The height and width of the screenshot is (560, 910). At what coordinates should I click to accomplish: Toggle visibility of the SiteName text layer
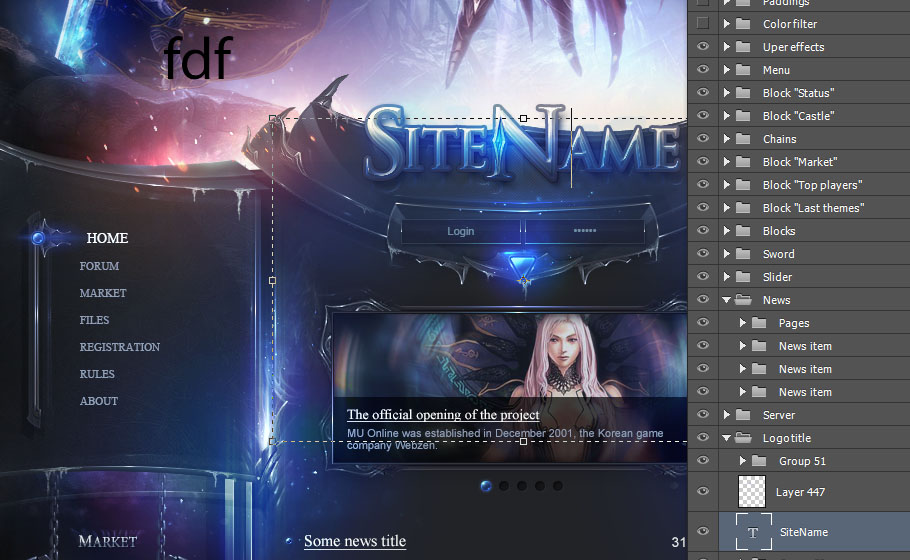702,532
